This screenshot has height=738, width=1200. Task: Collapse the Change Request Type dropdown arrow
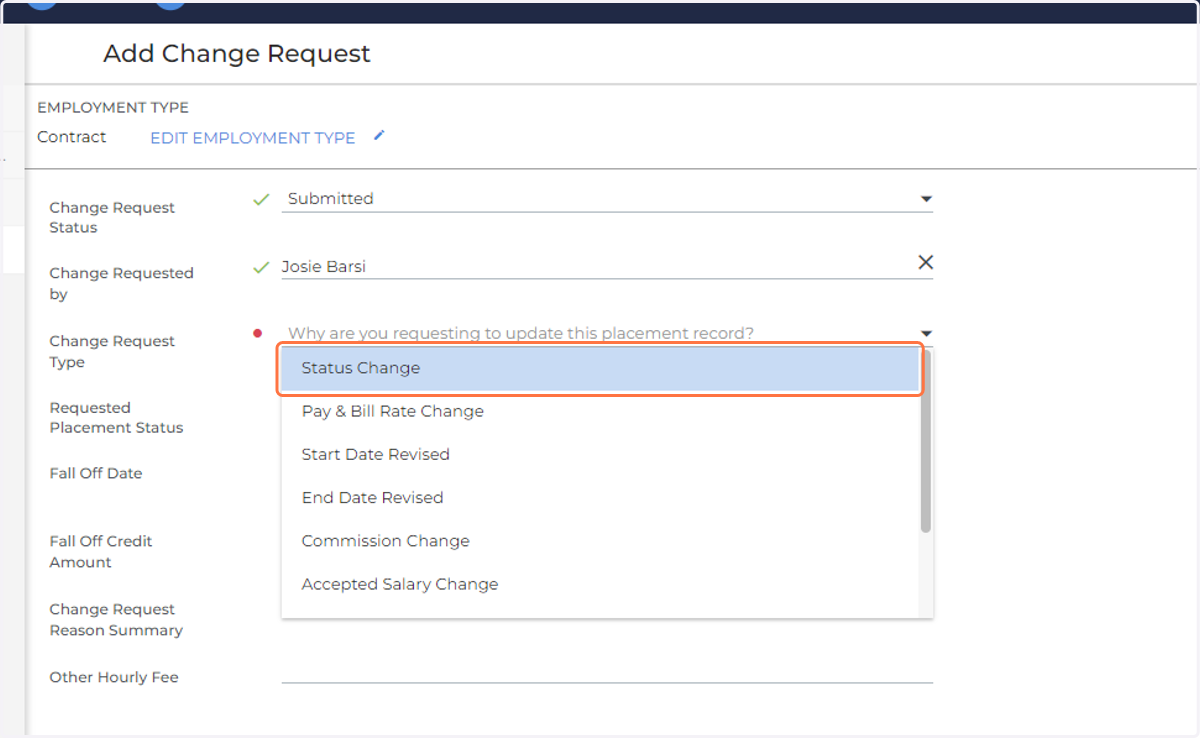(x=926, y=333)
